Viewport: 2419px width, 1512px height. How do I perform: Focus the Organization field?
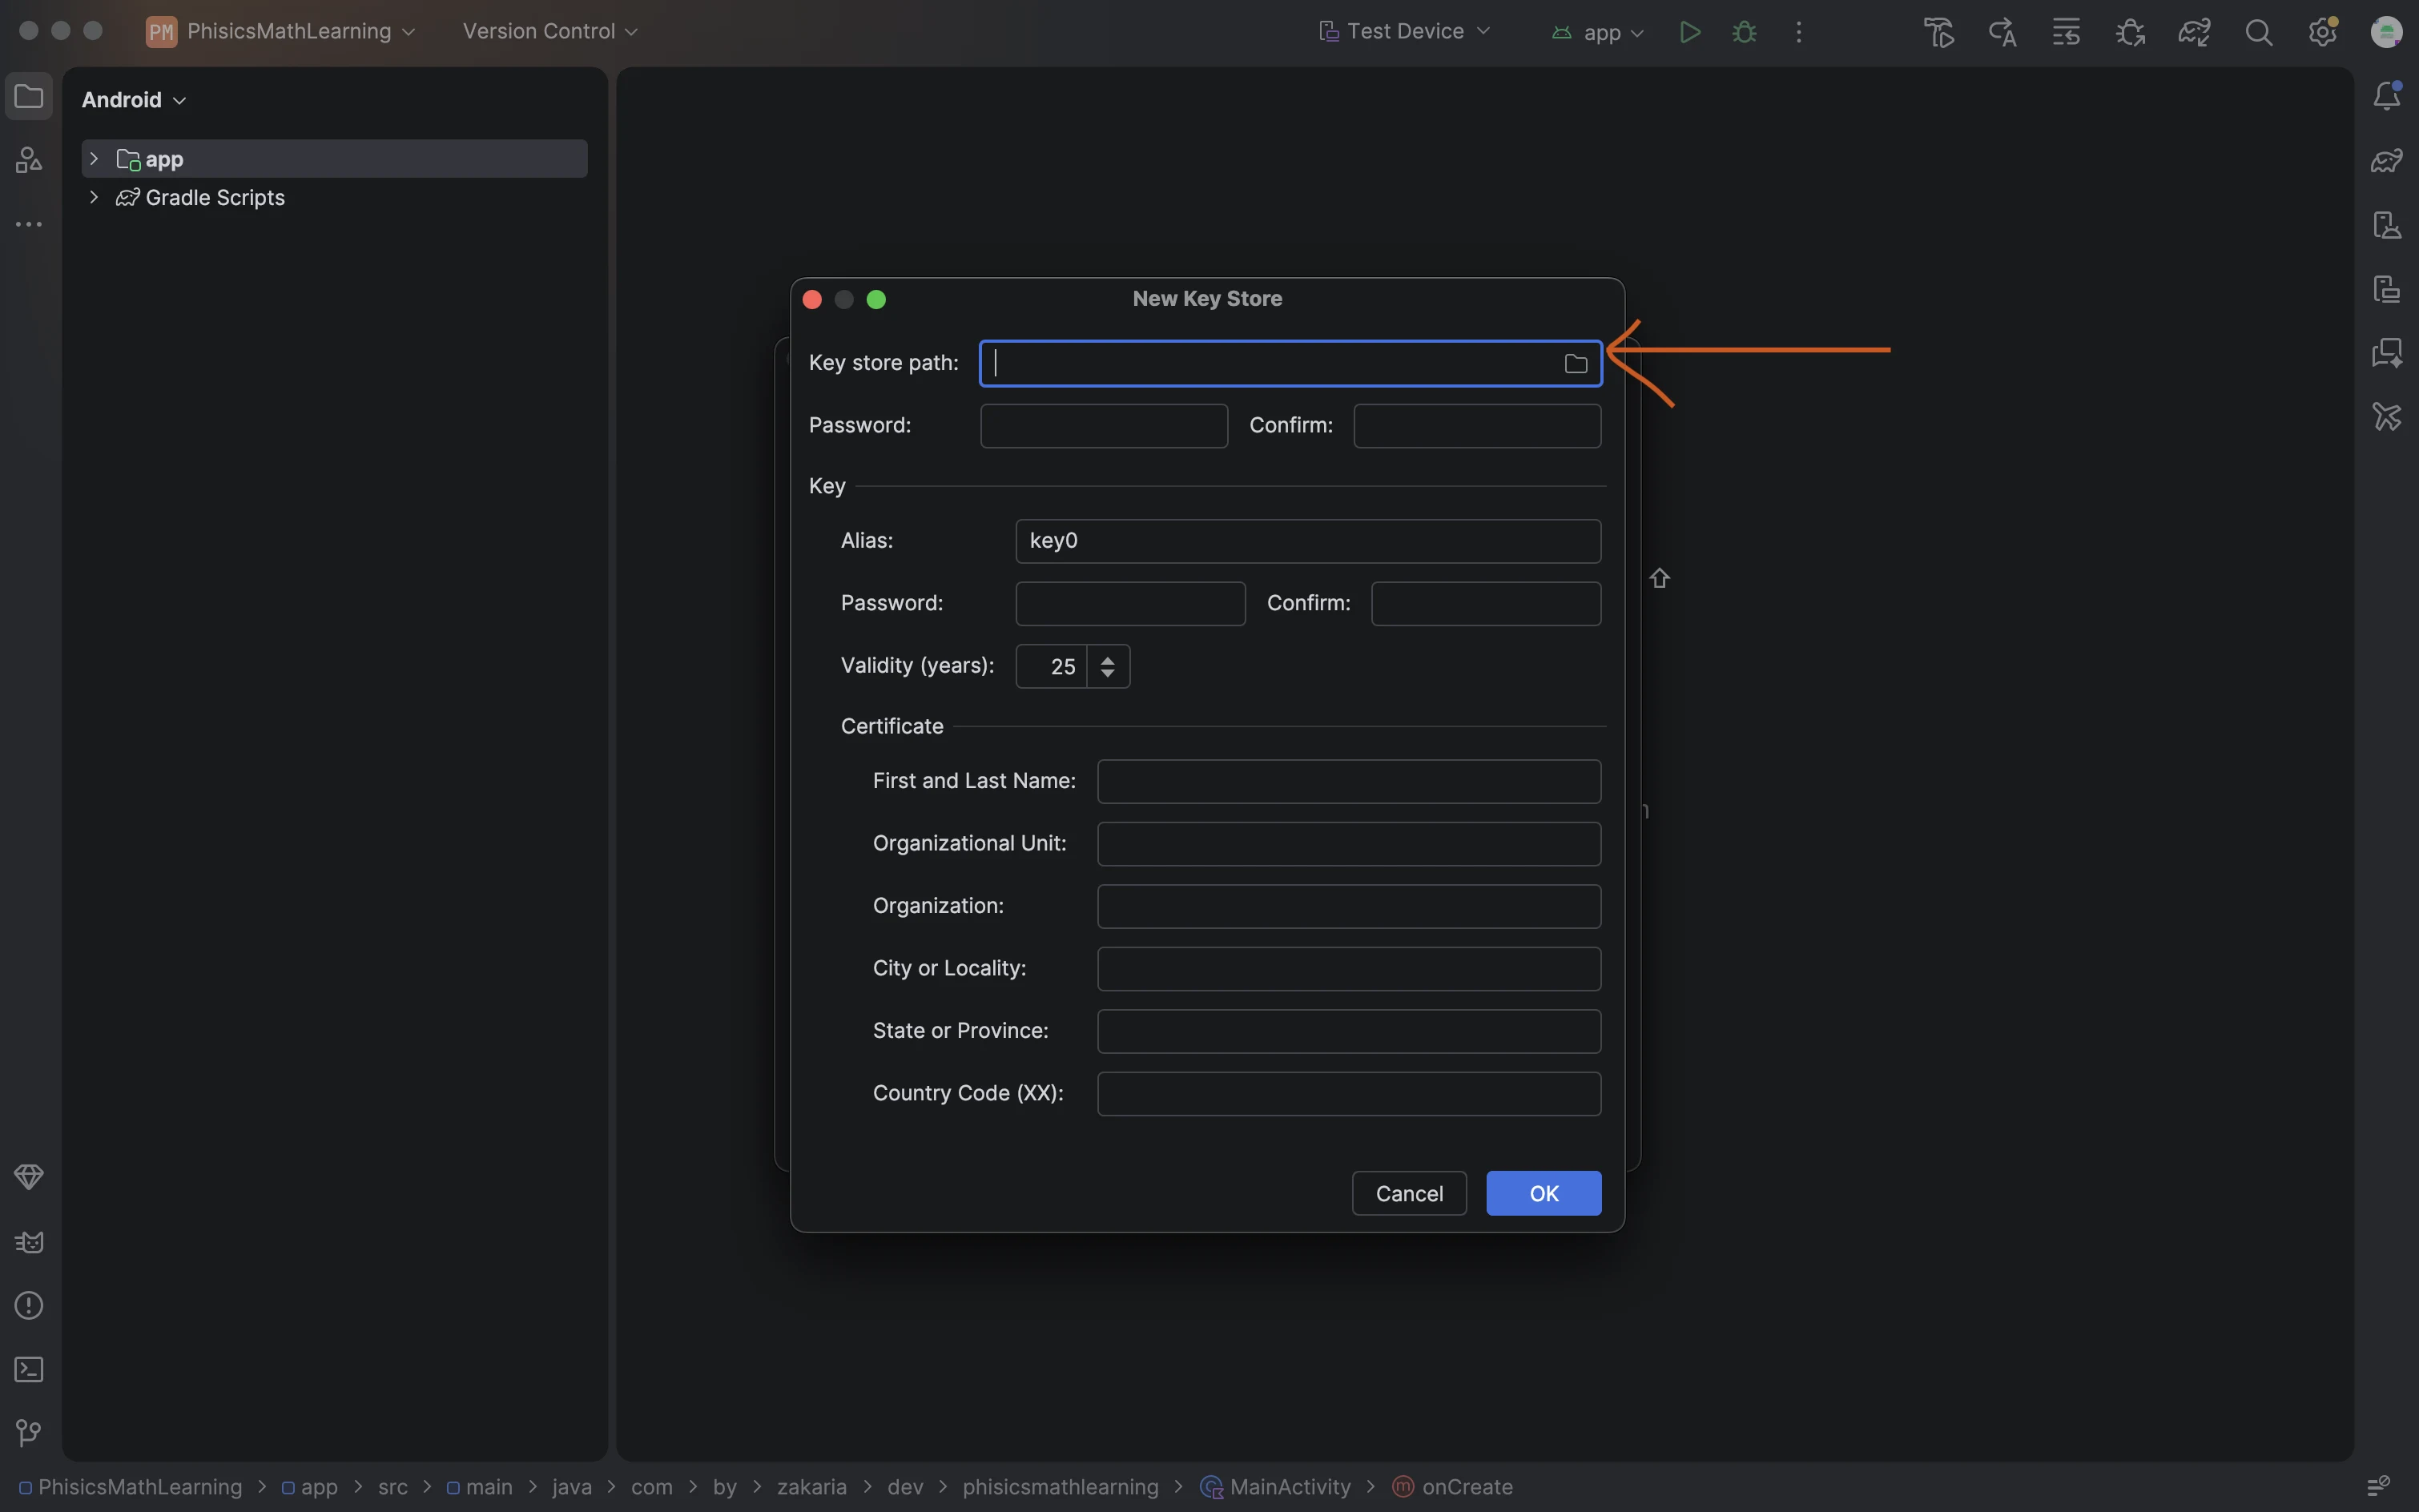tap(1348, 907)
